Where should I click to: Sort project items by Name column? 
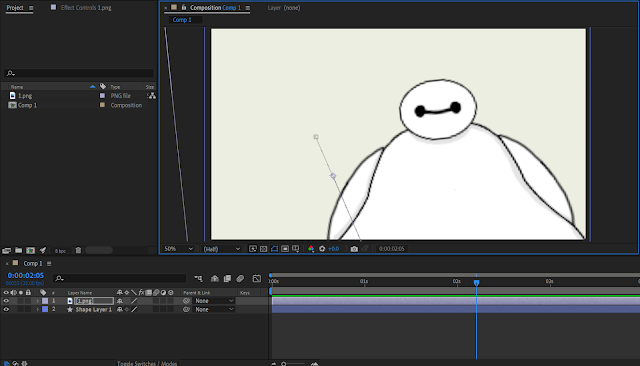17,87
